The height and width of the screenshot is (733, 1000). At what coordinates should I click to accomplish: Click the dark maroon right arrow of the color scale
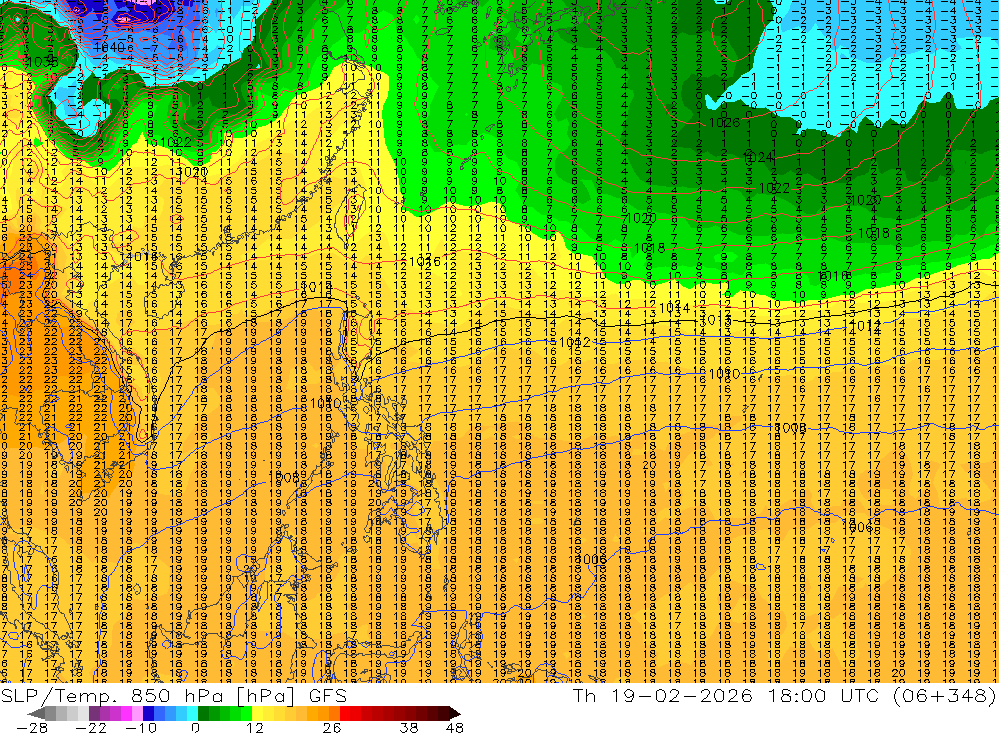tap(455, 714)
